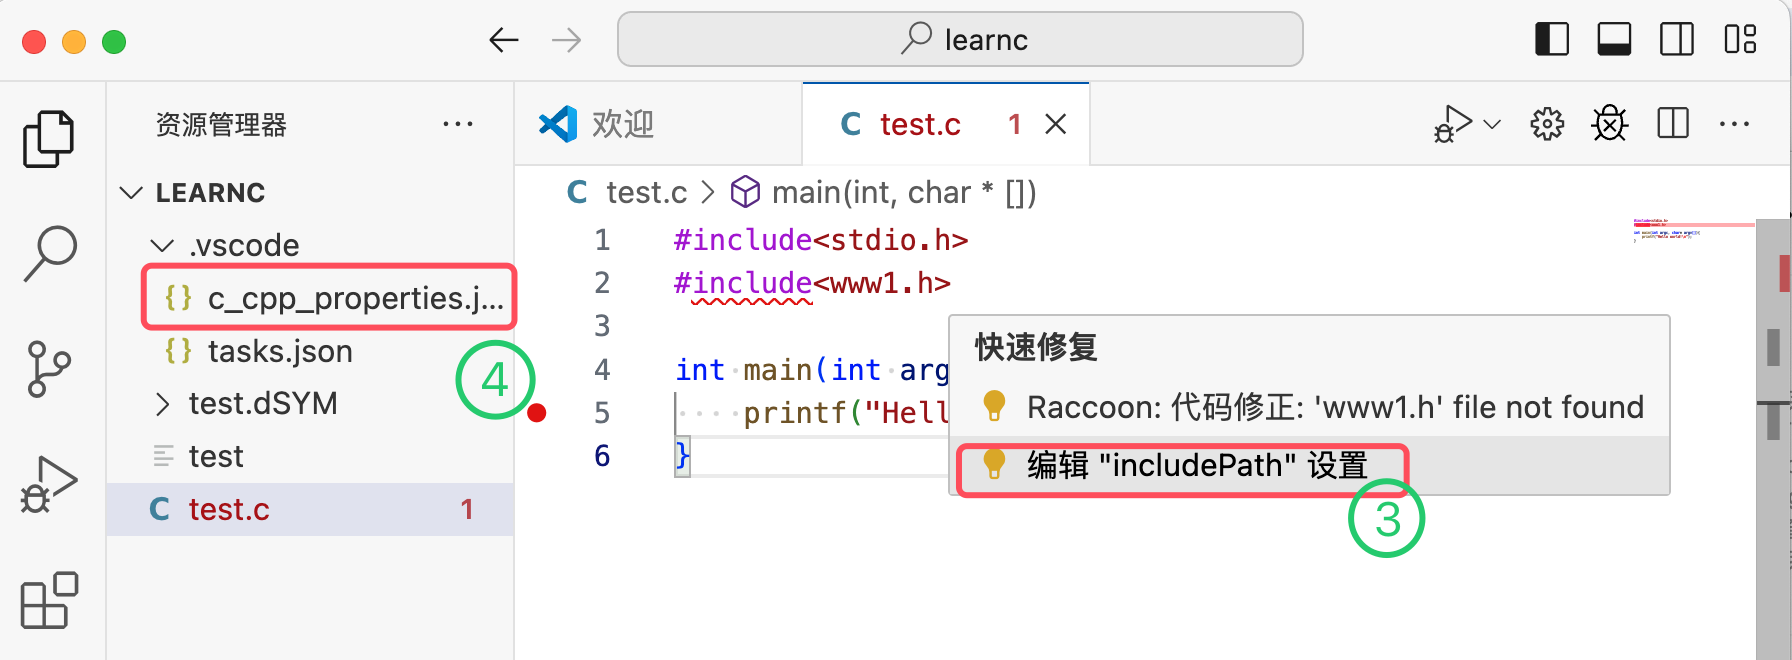Viewport: 1792px width, 660px height.
Task: Click the breakpoint red dot on line 5
Action: [x=537, y=413]
